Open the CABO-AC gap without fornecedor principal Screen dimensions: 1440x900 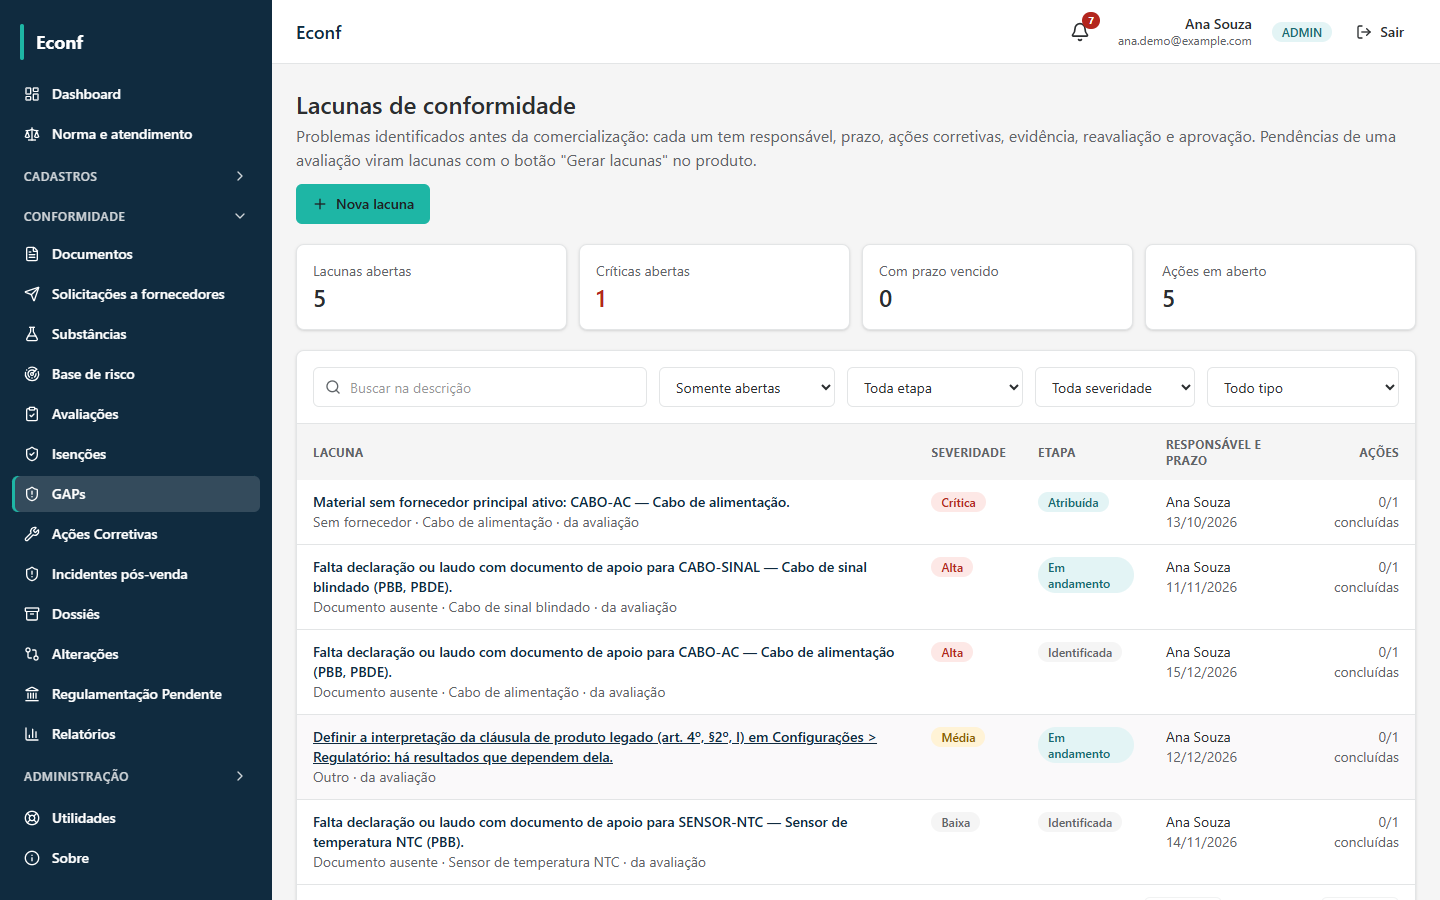[x=551, y=502]
